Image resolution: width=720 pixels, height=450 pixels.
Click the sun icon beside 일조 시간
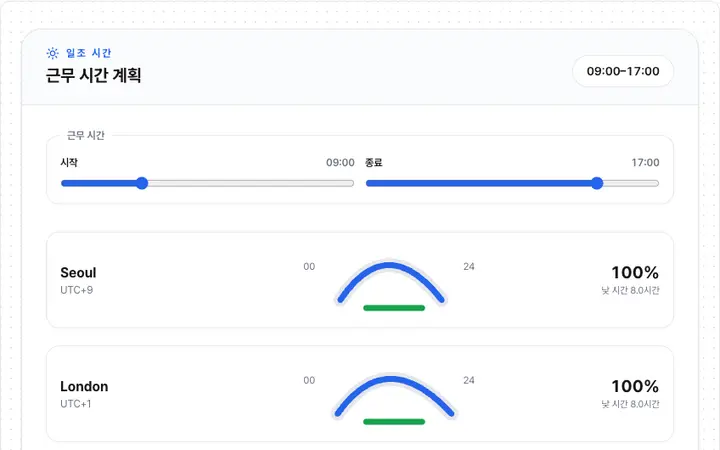click(x=52, y=53)
